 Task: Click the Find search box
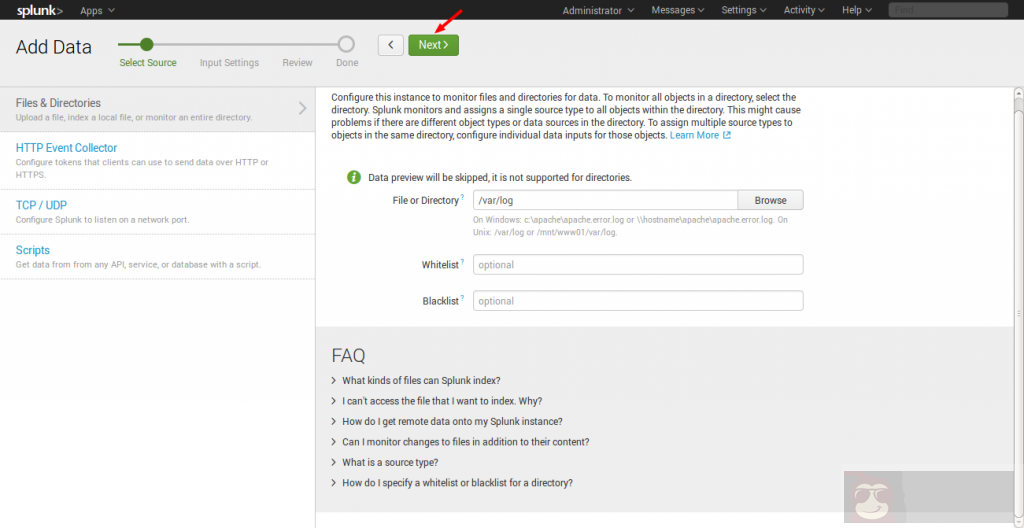pos(948,10)
